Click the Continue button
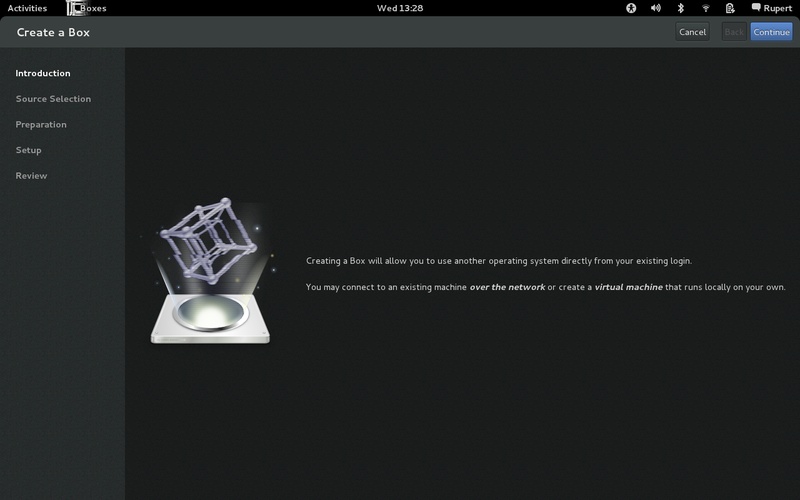This screenshot has height=500, width=800. pyautogui.click(x=771, y=32)
